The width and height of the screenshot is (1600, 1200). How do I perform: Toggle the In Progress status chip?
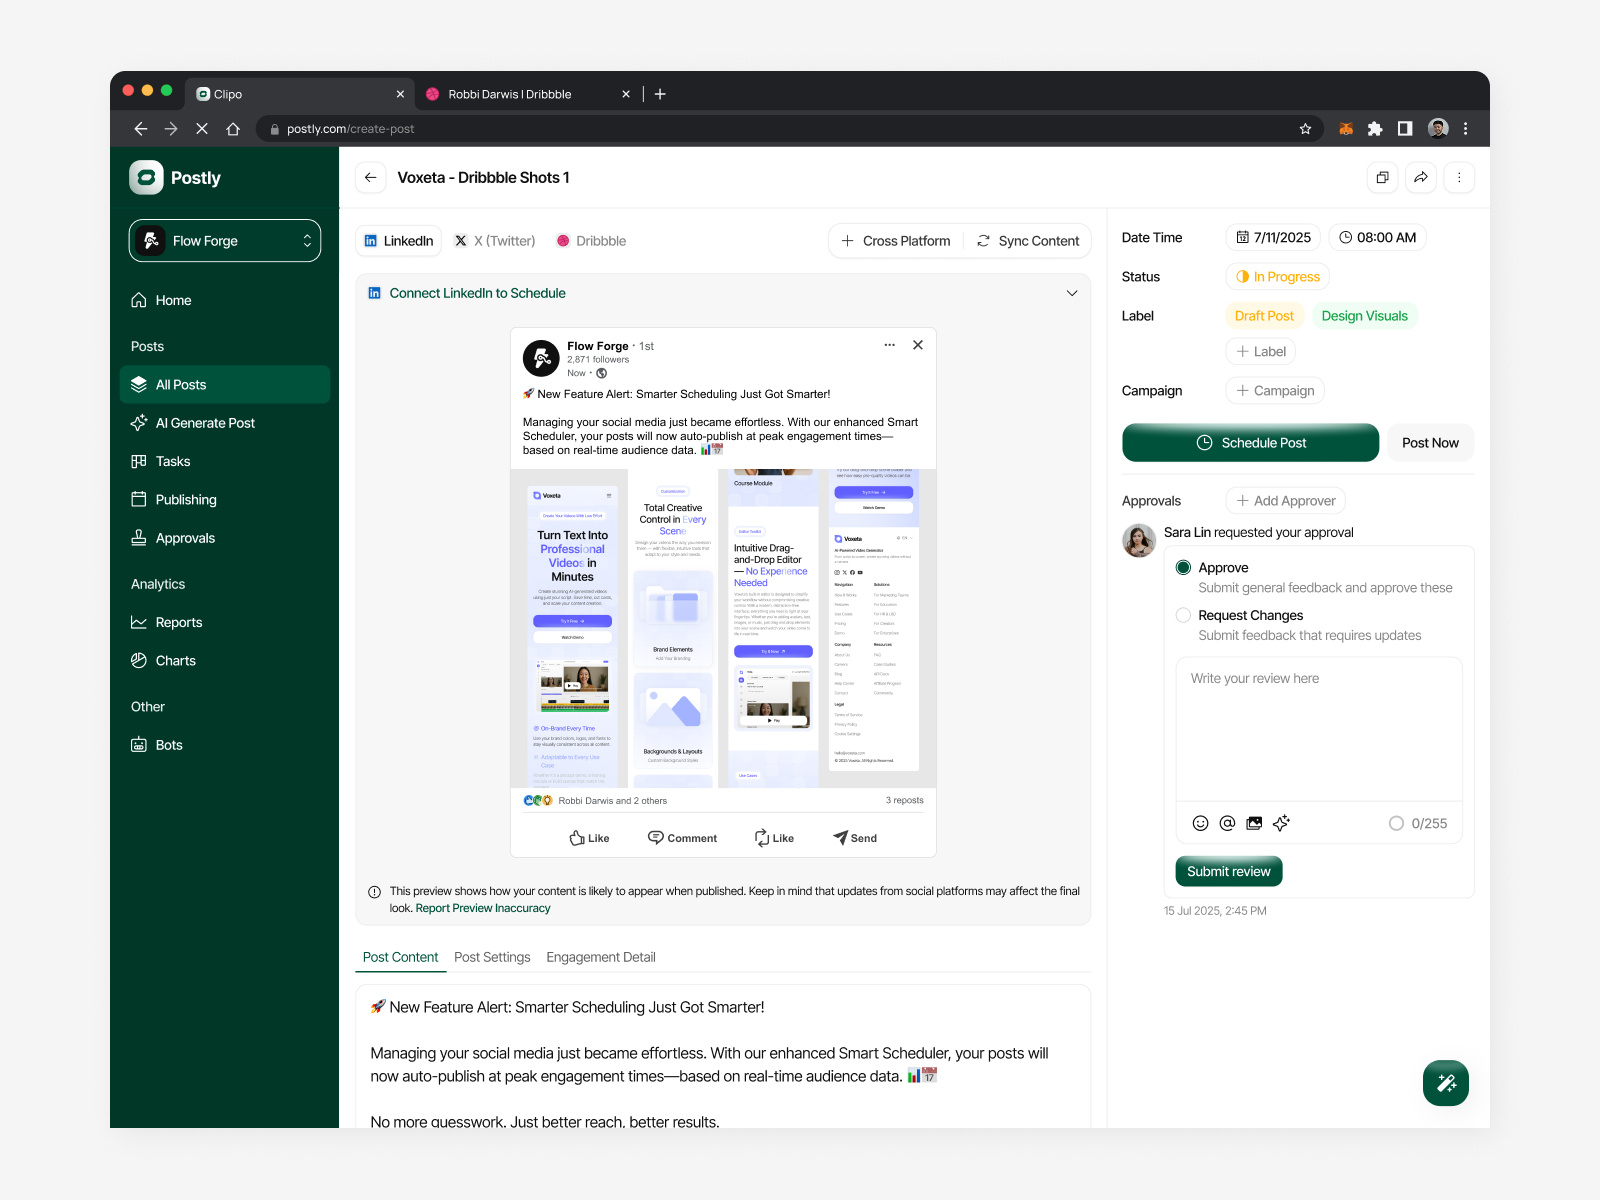[x=1277, y=276]
